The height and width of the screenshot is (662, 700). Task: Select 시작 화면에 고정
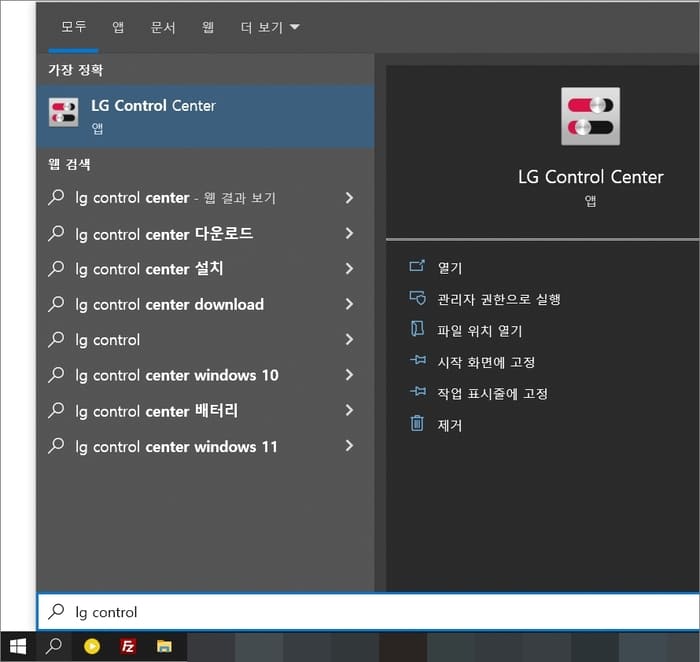click(x=486, y=362)
